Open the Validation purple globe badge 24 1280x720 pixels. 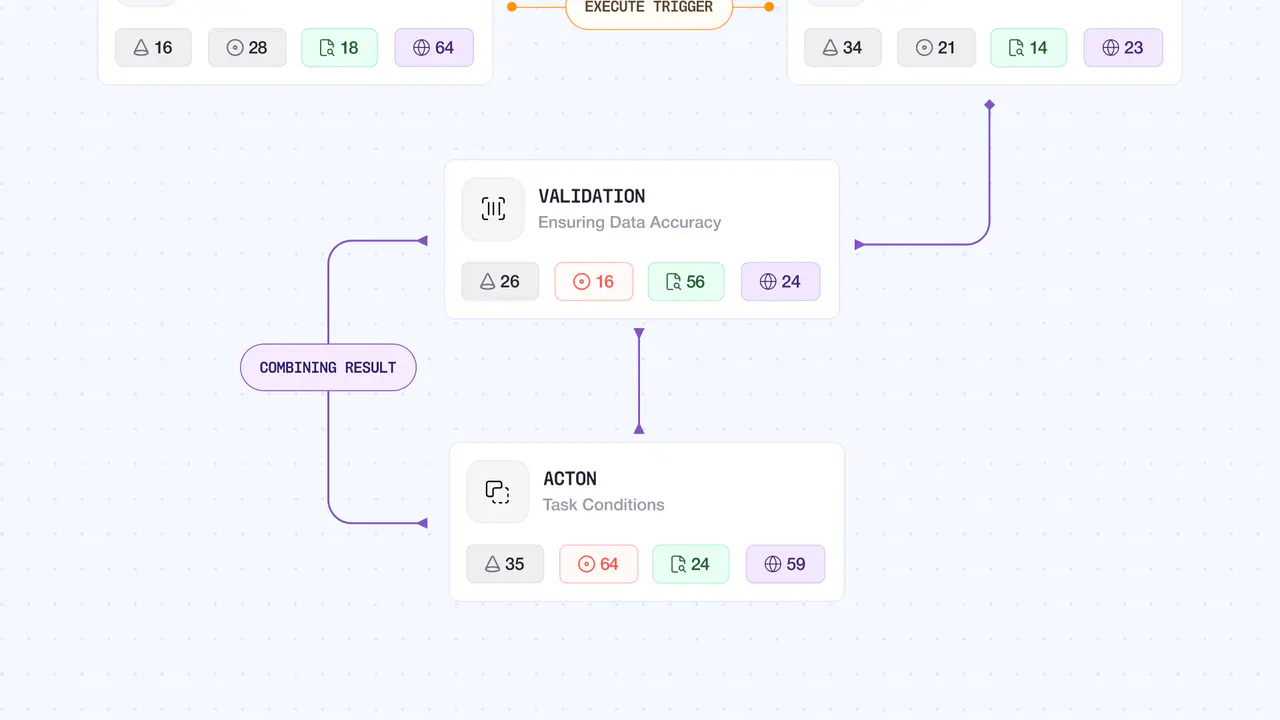pyautogui.click(x=780, y=282)
